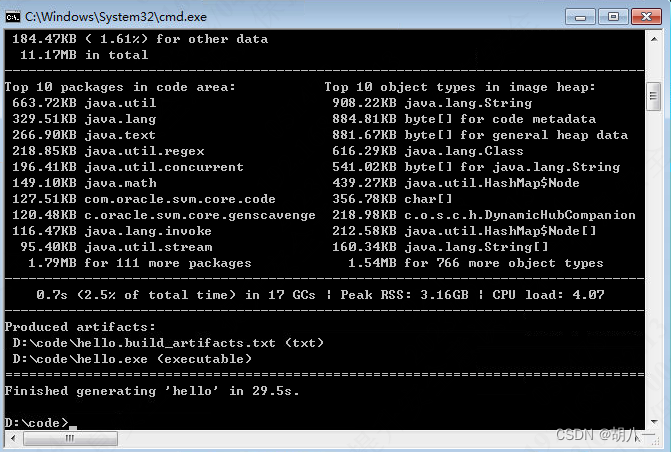
Task: Click the 'c.oracle.svm.core.genscavenge' row
Action: [x=163, y=215]
